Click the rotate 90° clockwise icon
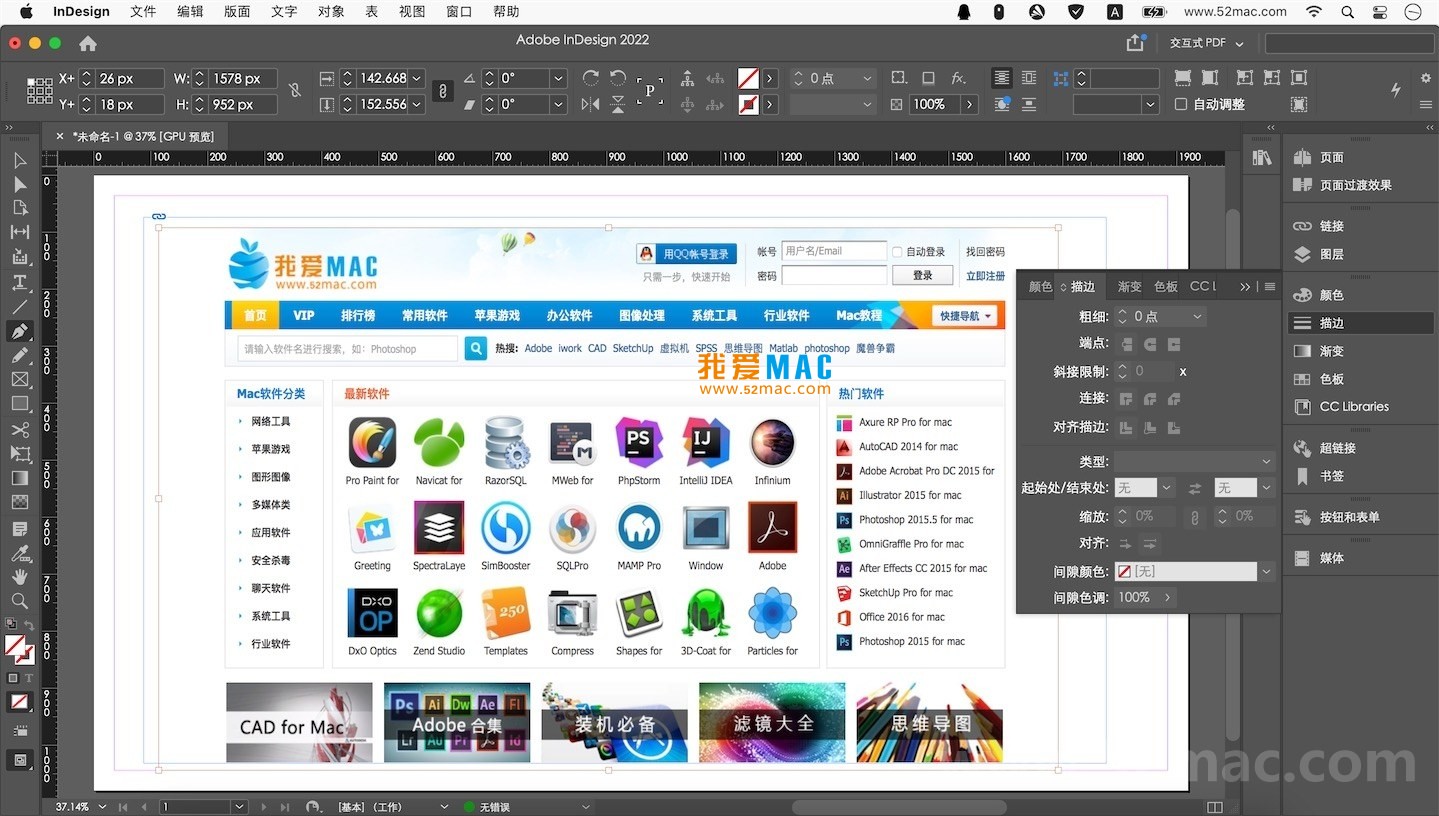 point(591,78)
